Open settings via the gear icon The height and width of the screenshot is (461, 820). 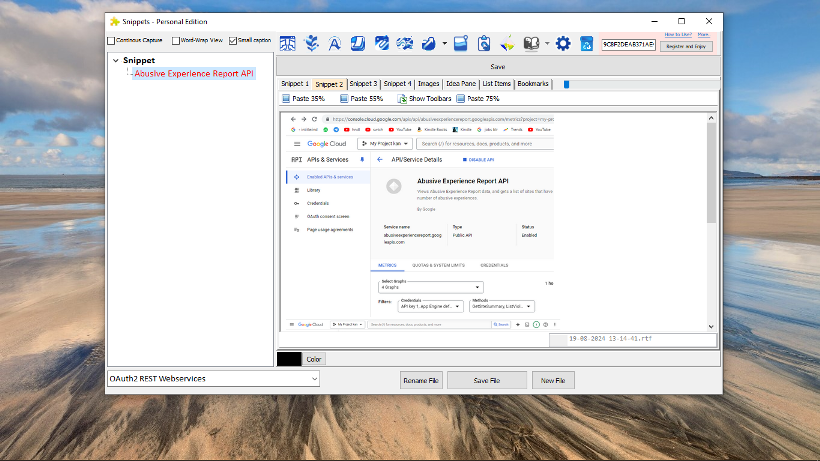pyautogui.click(x=563, y=43)
